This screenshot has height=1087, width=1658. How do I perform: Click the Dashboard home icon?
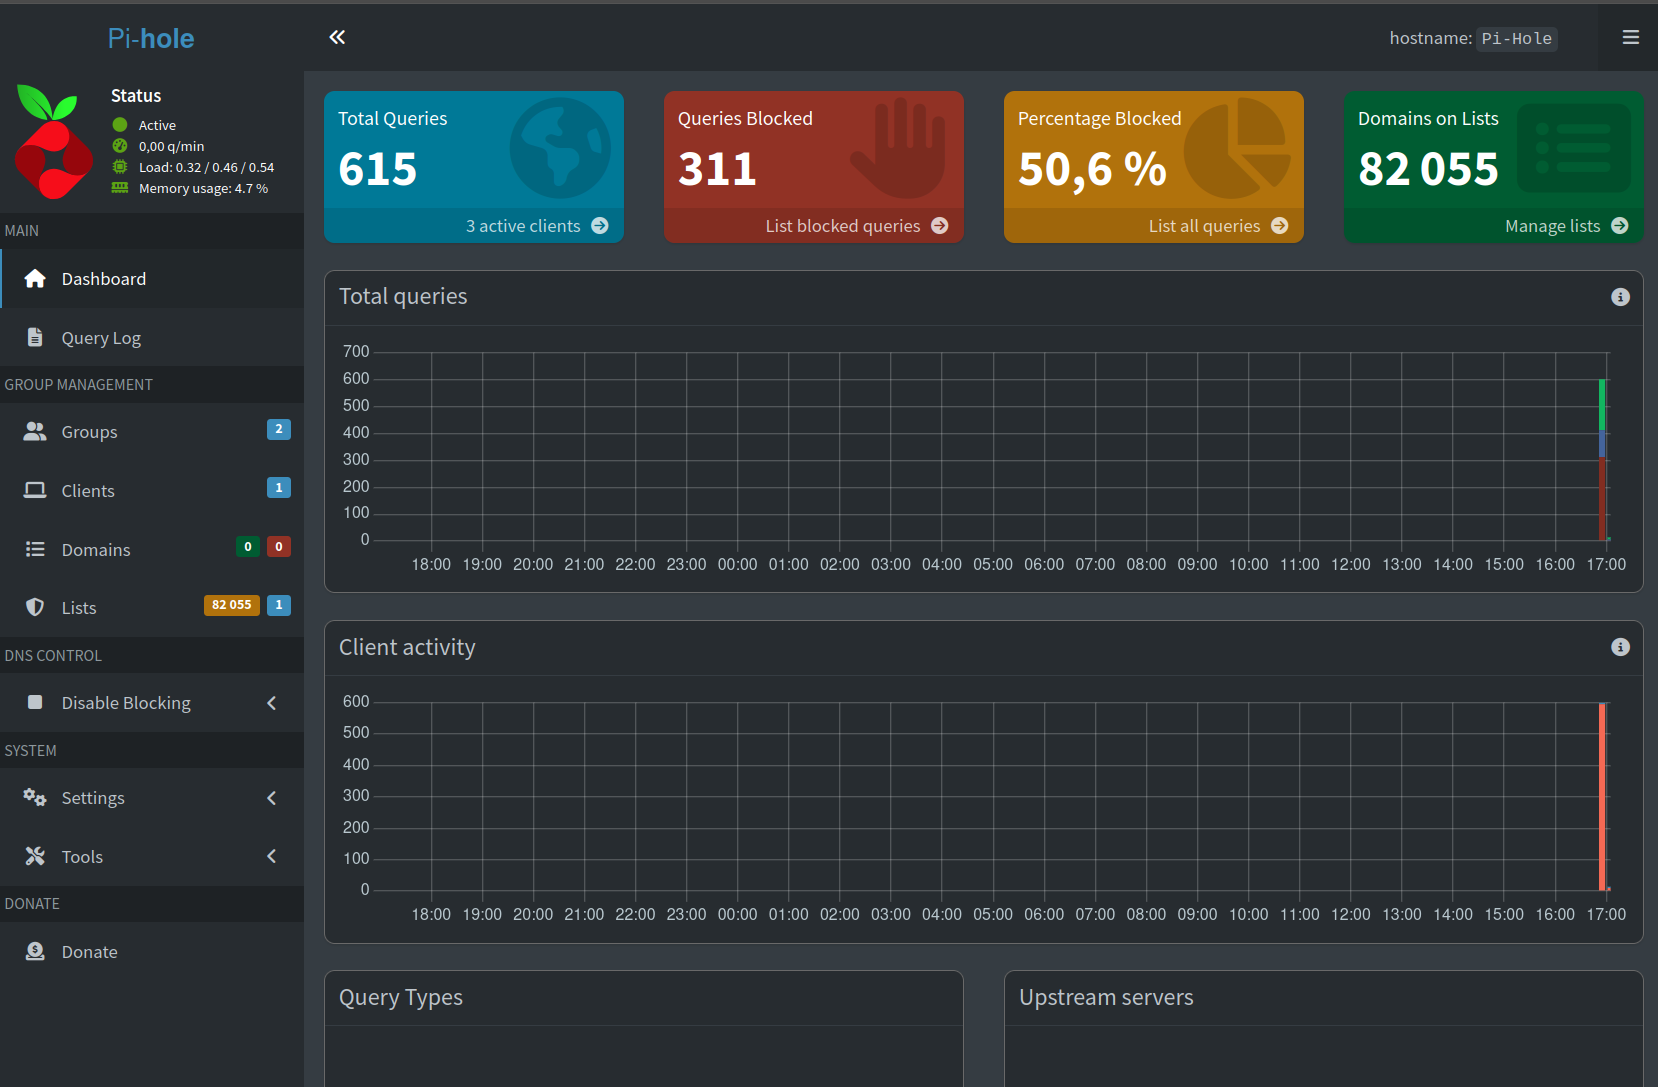tap(35, 279)
